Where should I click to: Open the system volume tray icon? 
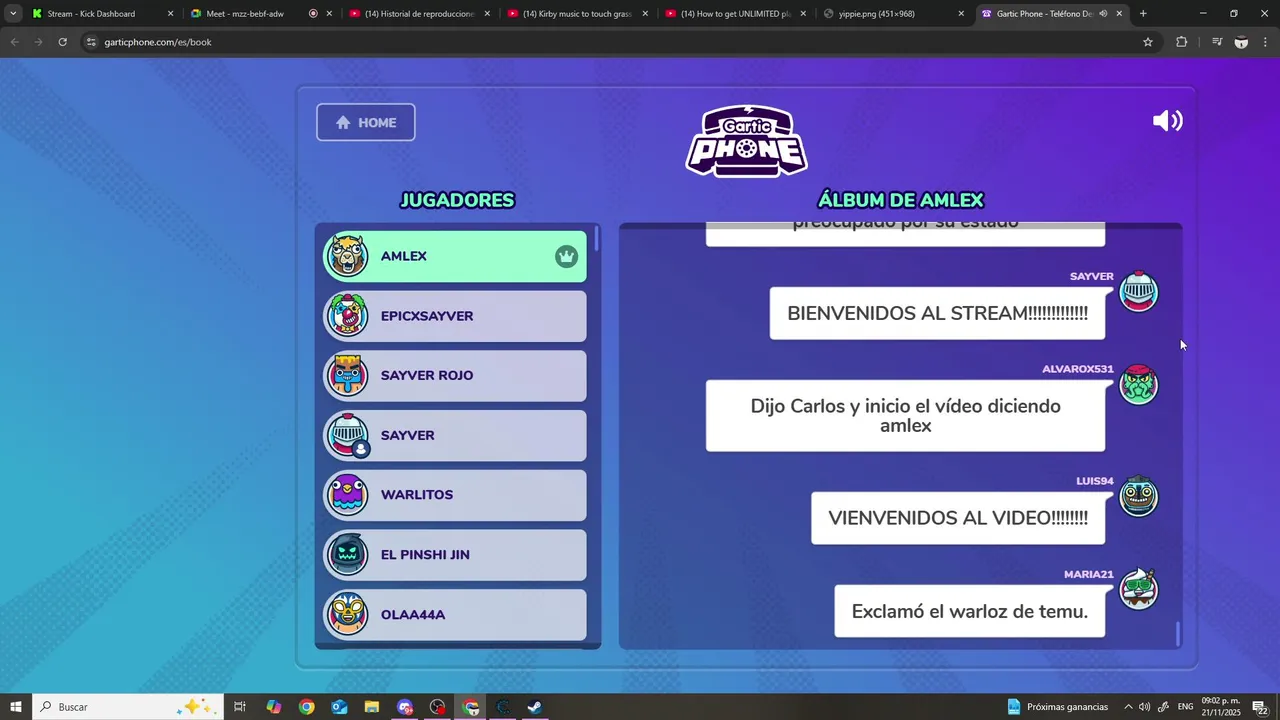(x=1145, y=707)
